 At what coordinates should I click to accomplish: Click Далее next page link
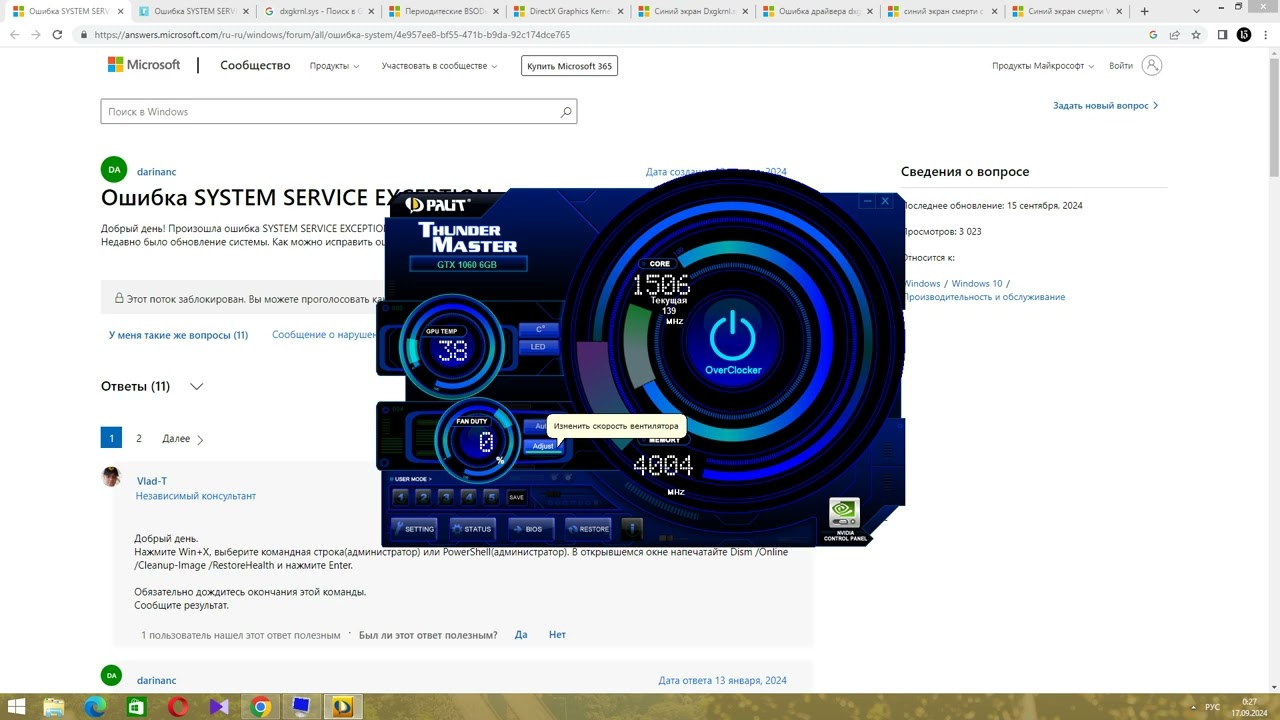tap(182, 439)
